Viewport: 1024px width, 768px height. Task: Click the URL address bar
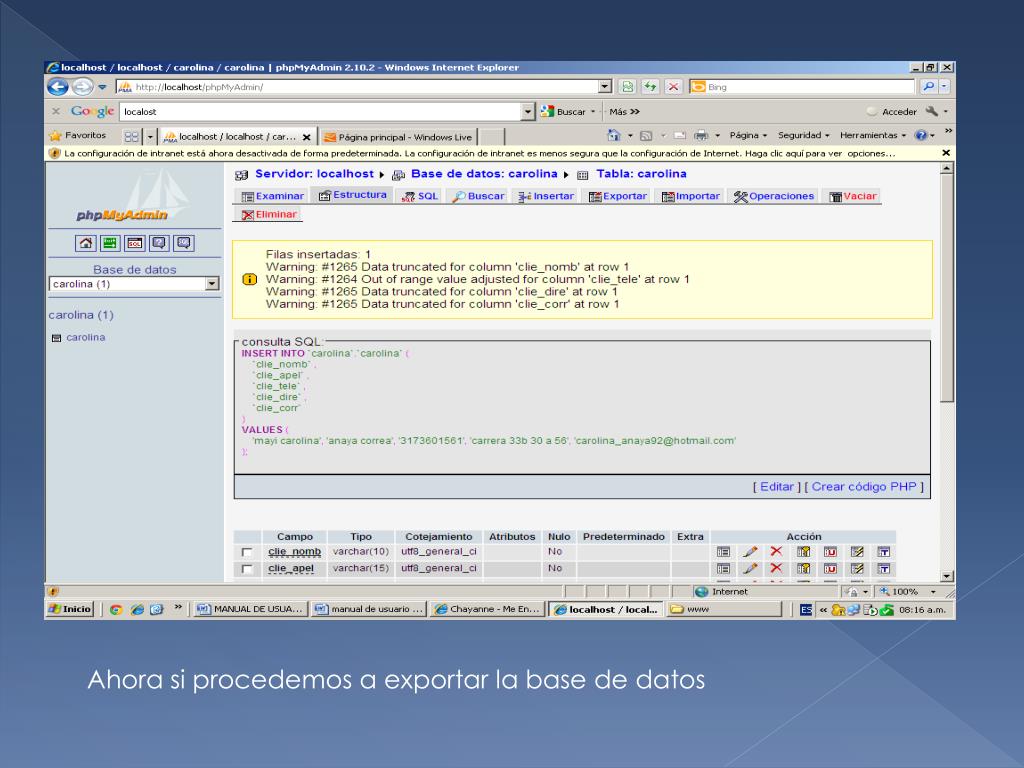click(x=358, y=87)
